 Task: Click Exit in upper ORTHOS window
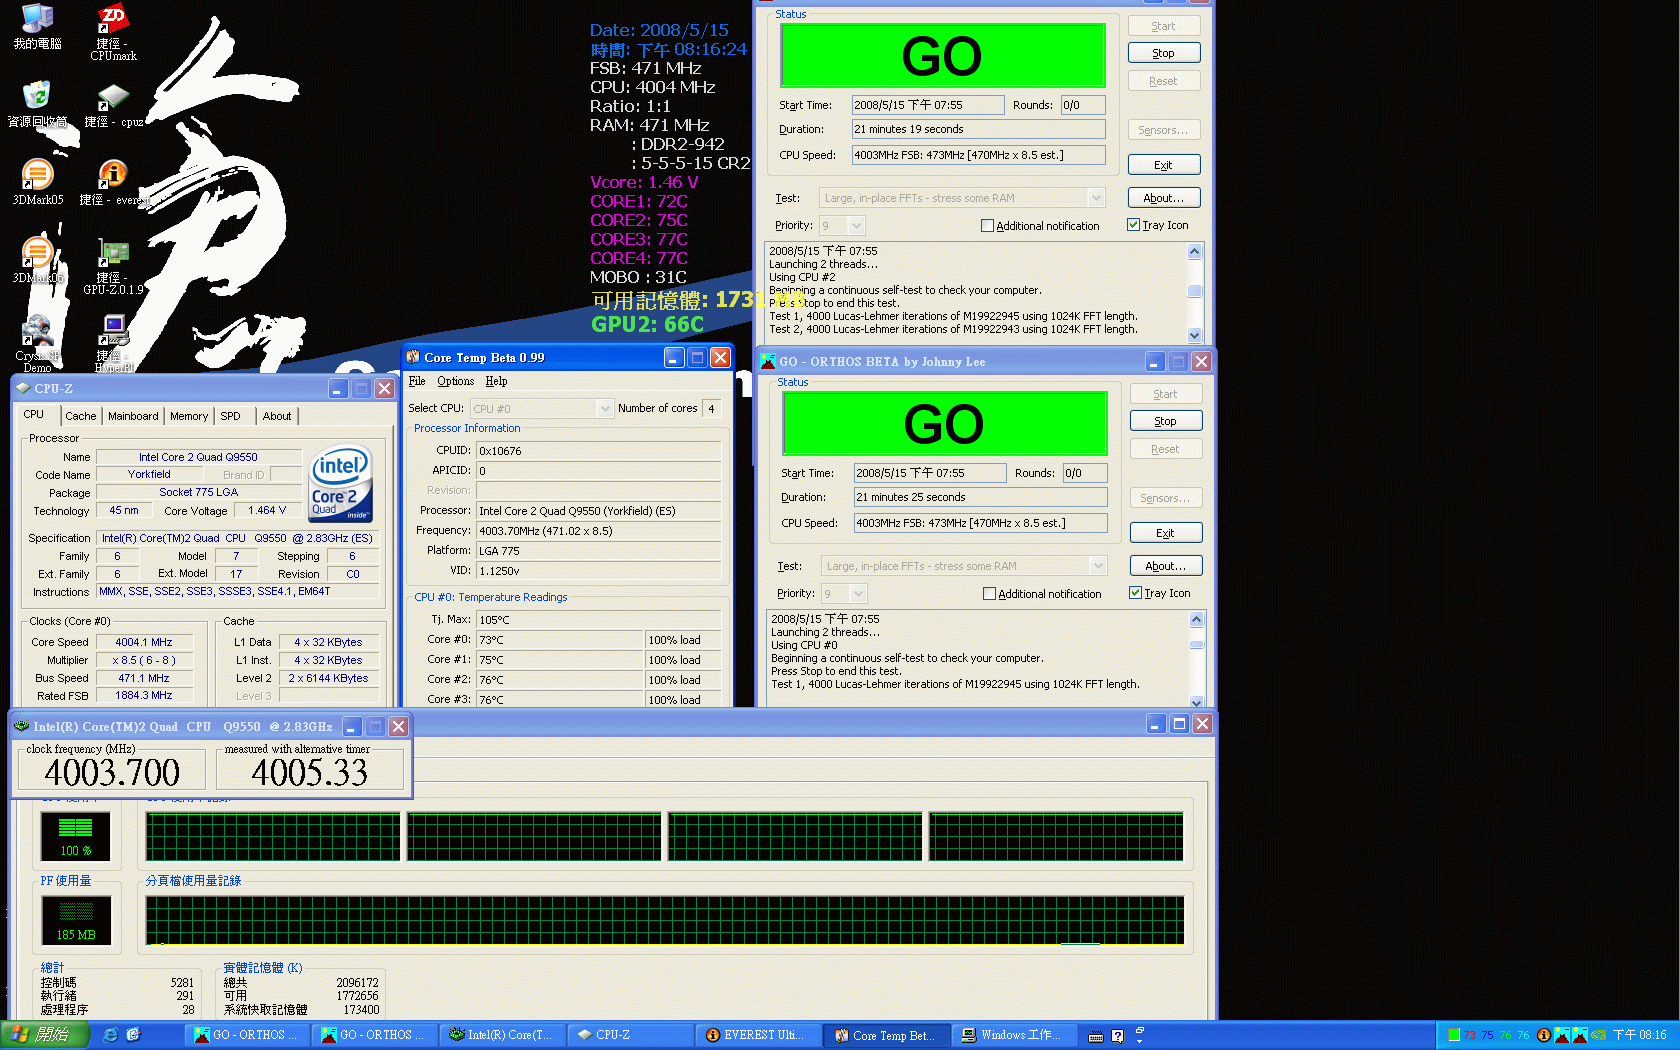point(1164,165)
